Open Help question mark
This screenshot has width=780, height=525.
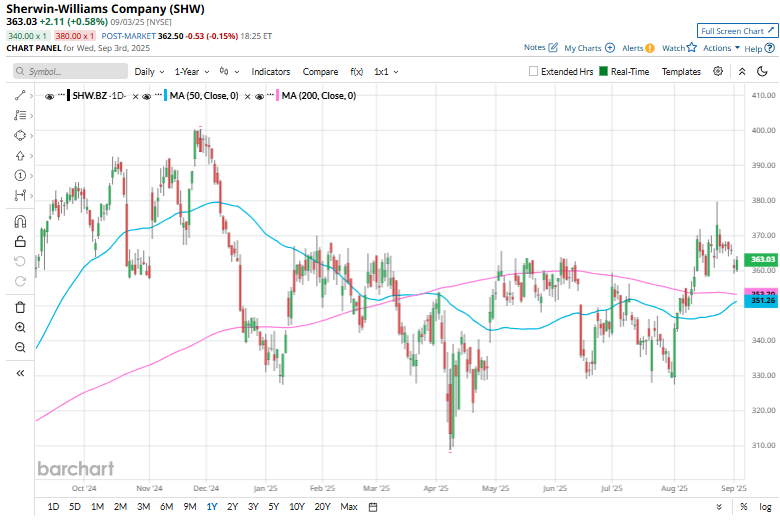770,48
